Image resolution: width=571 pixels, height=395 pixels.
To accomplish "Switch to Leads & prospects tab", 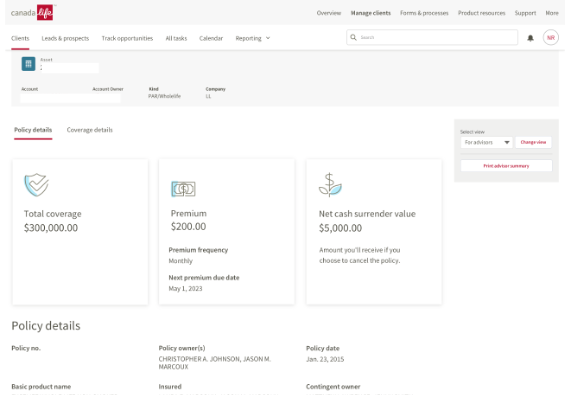I will [65, 38].
